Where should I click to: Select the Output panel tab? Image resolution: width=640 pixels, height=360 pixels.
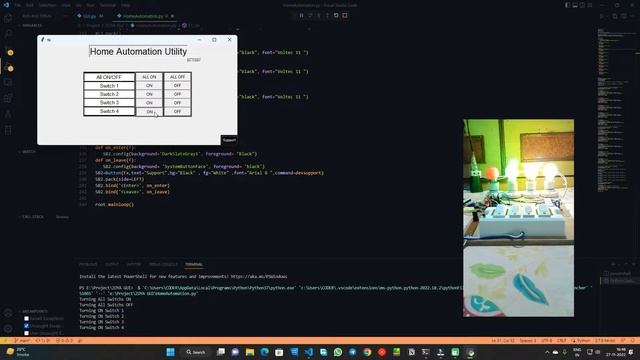point(112,264)
